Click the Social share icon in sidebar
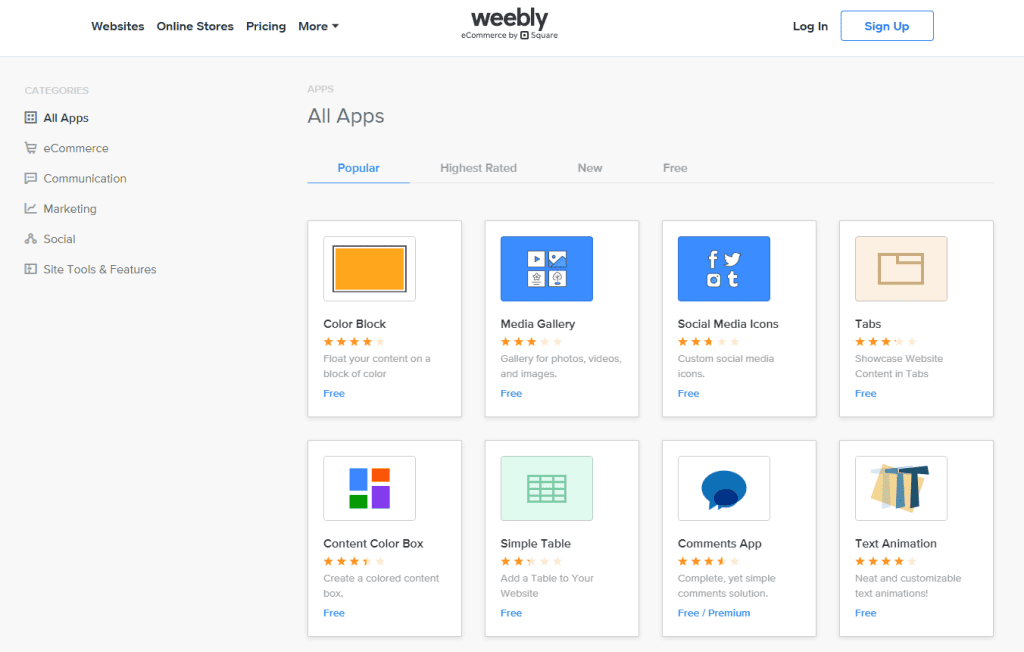Image resolution: width=1024 pixels, height=652 pixels. pyautogui.click(x=31, y=239)
